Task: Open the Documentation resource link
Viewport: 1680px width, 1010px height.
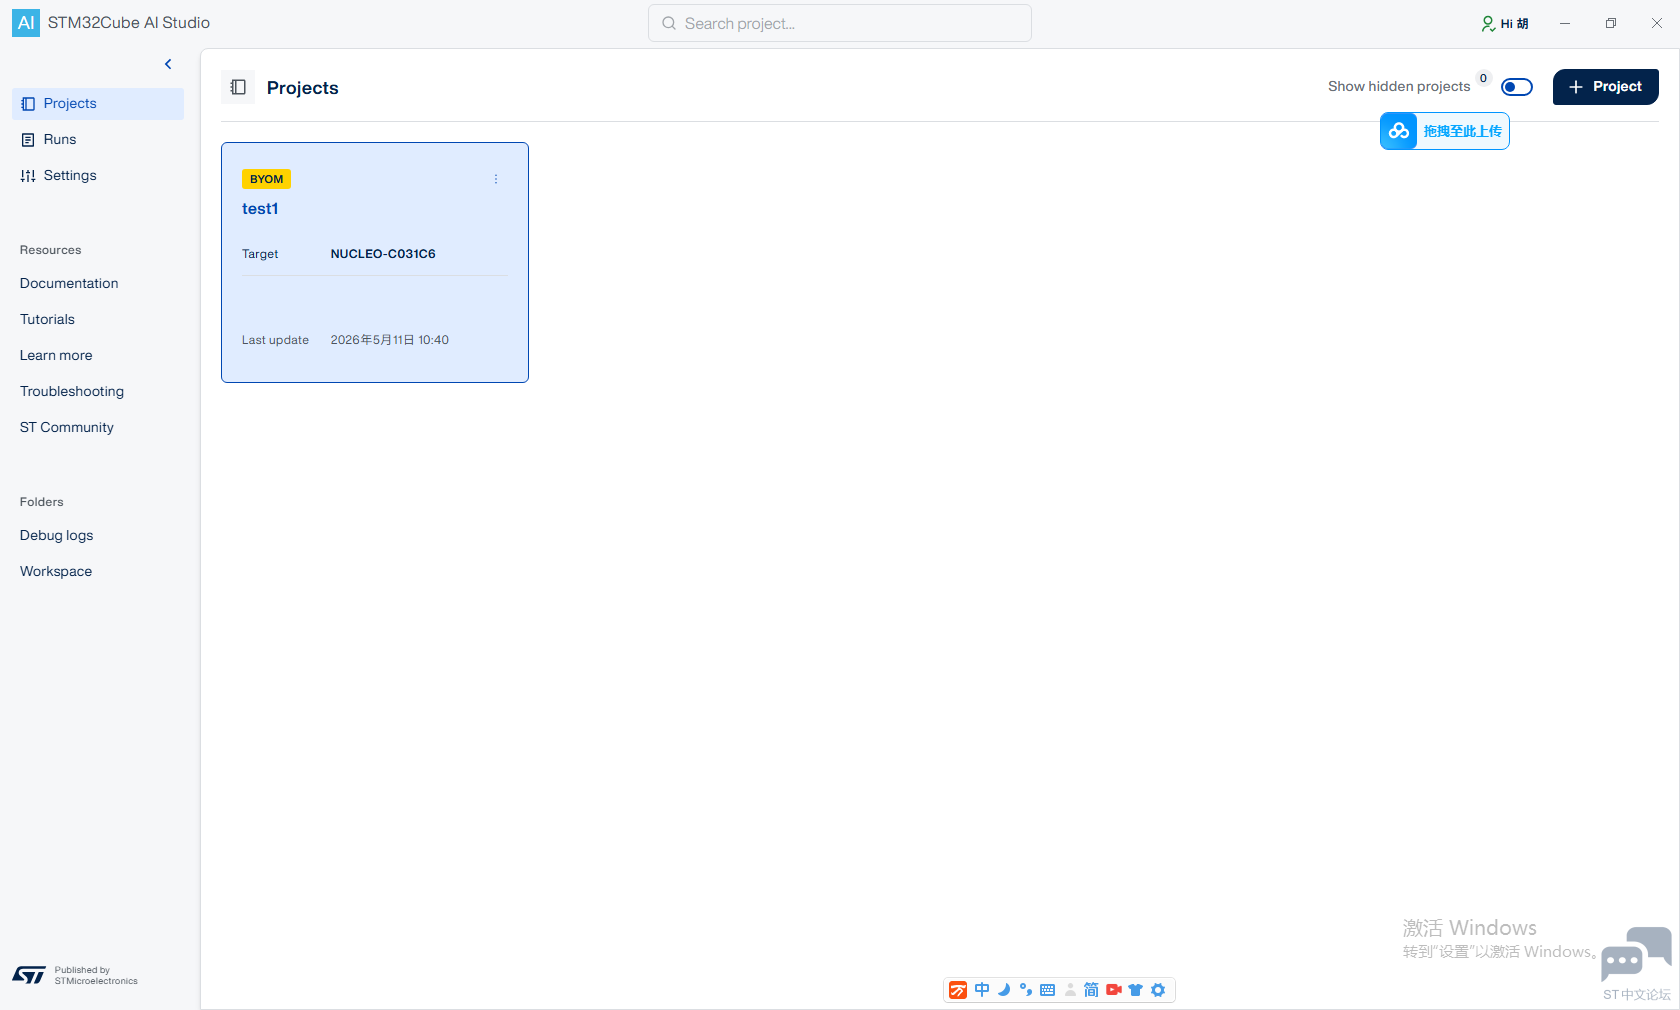Action: tap(69, 284)
